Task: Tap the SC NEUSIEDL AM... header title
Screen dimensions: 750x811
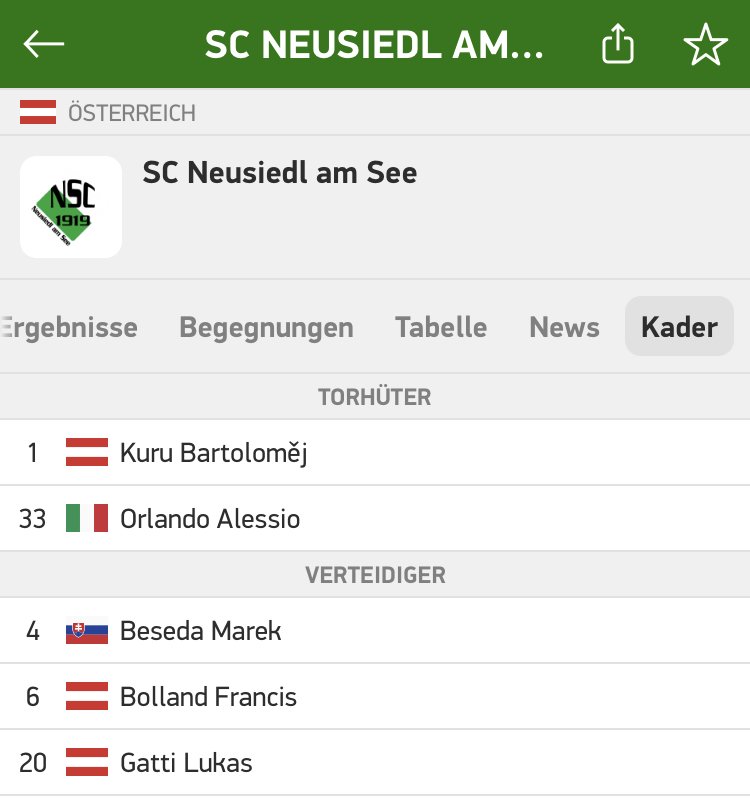Action: coord(374,45)
